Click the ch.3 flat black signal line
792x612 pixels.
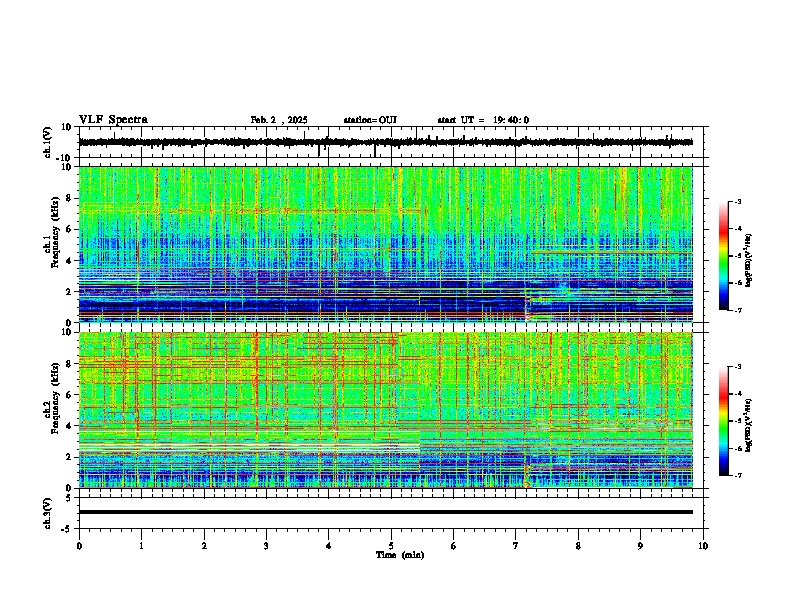pyautogui.click(x=385, y=512)
